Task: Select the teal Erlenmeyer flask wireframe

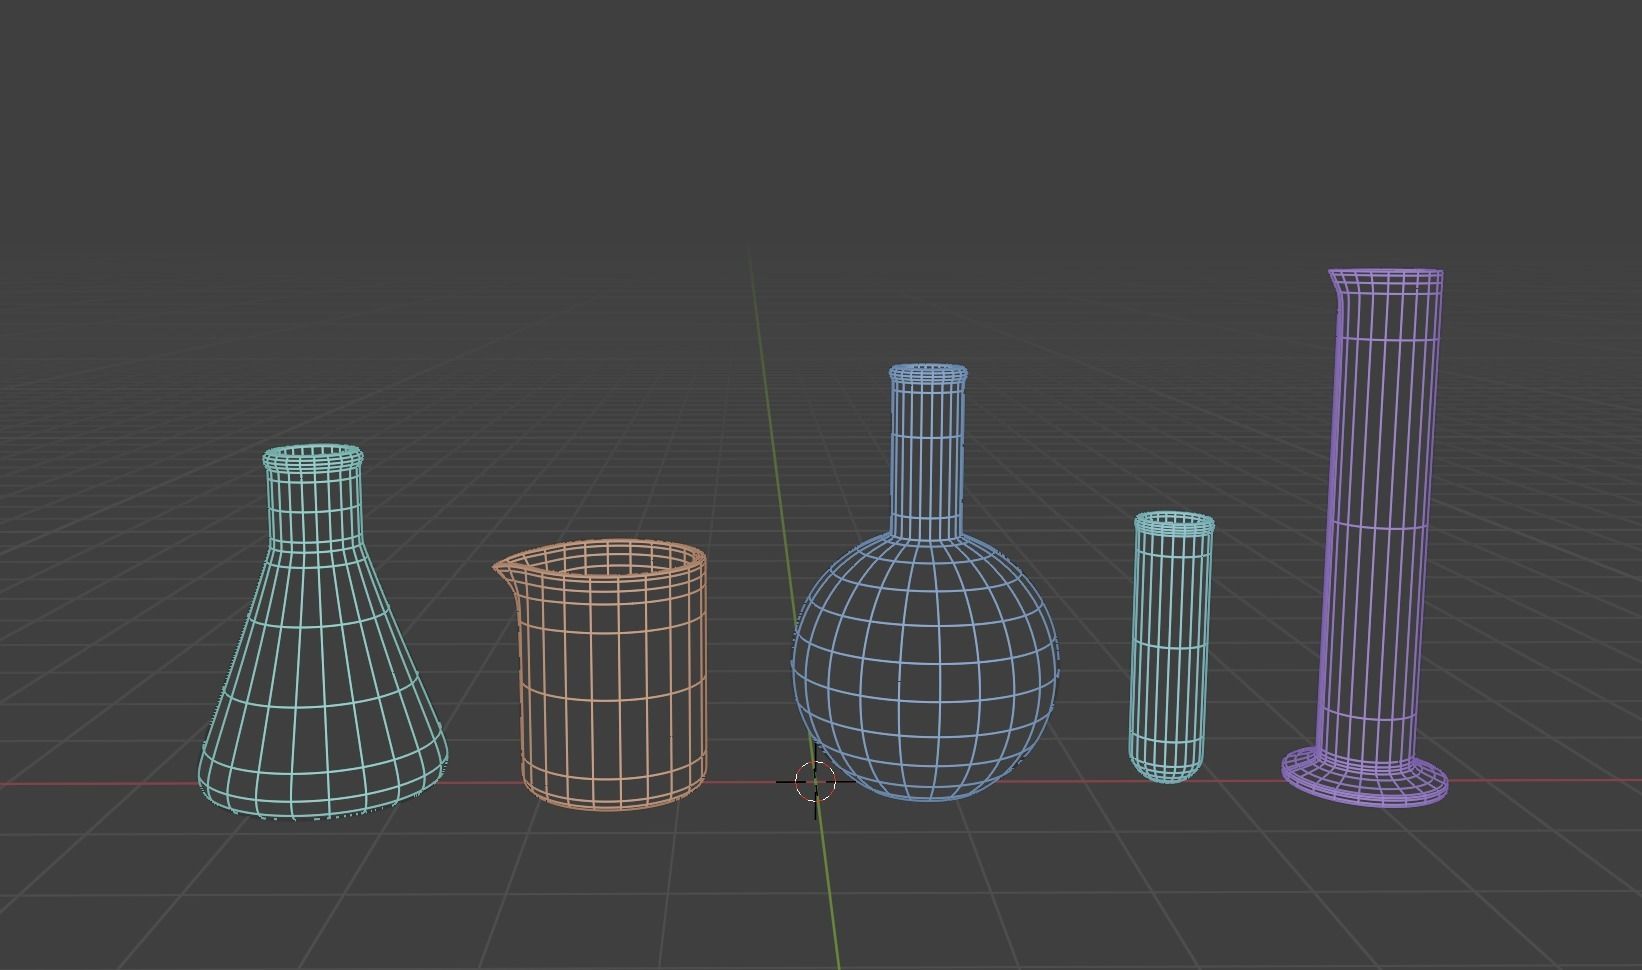Action: pos(322,632)
